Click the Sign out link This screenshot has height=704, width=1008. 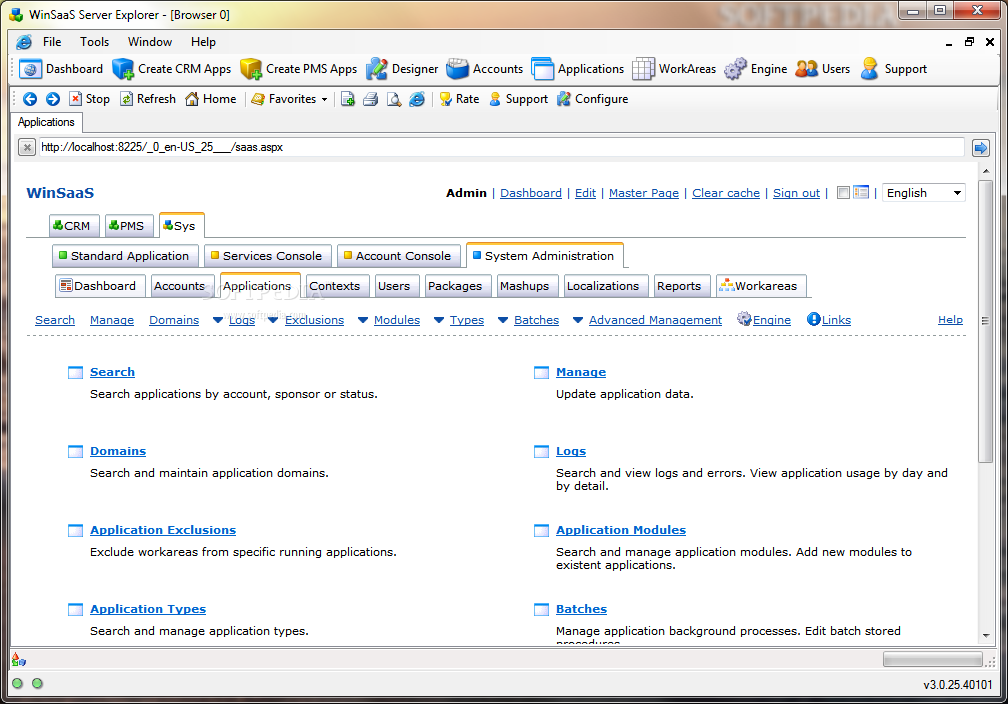coord(796,193)
